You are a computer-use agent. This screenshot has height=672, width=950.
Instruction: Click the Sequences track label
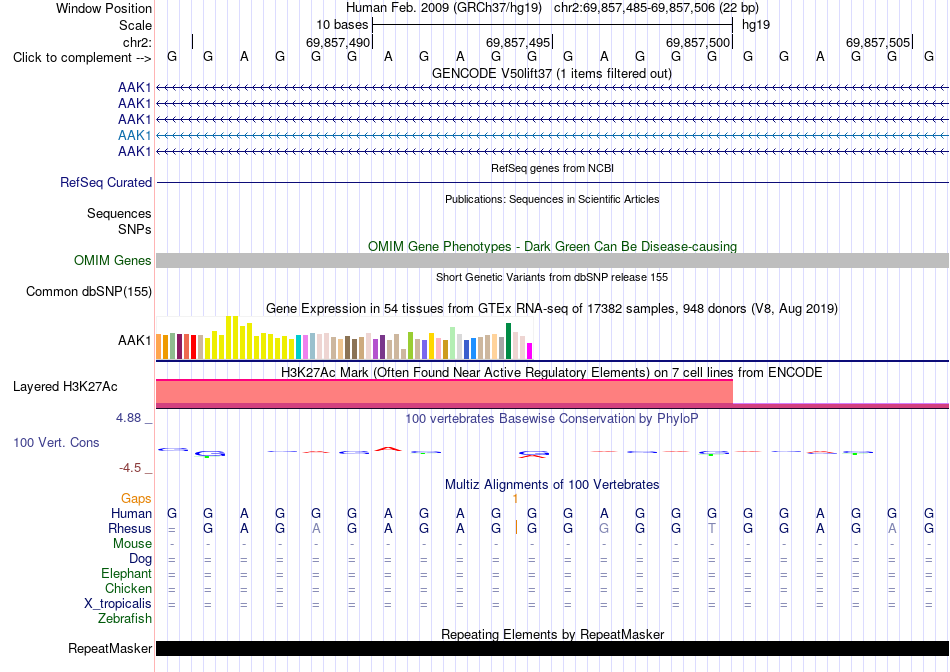pos(119,213)
